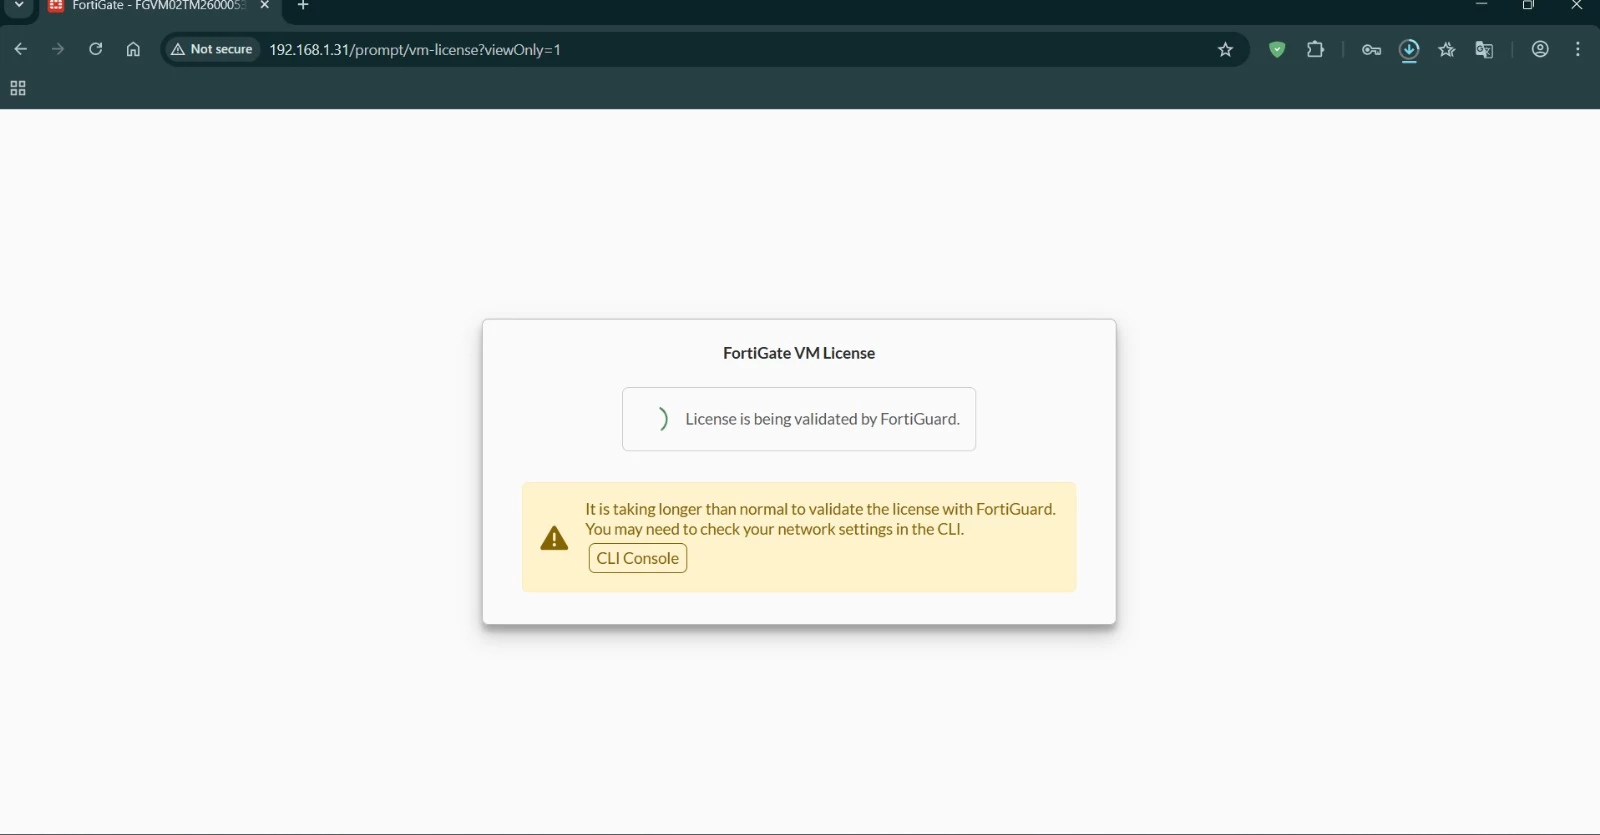Show browser downloads

[x=1409, y=50]
